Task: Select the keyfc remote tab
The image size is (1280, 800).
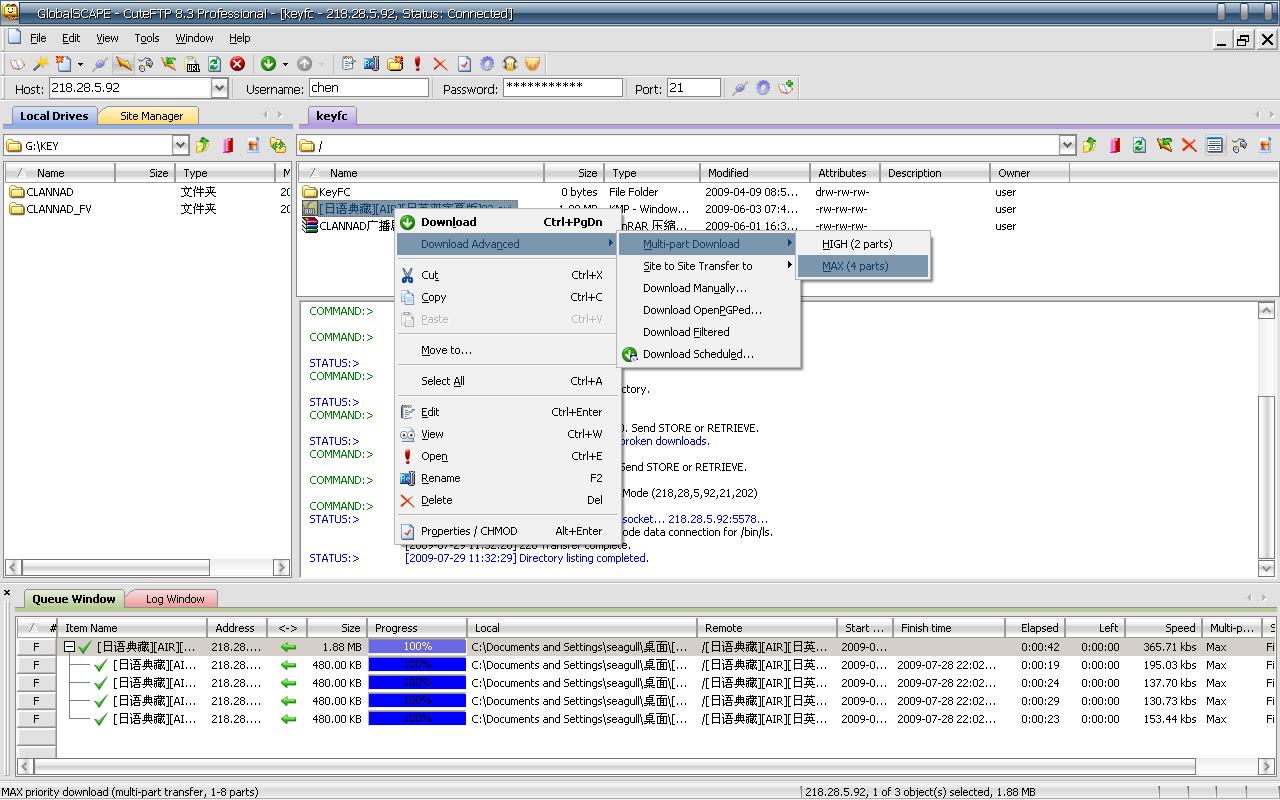Action: click(332, 116)
